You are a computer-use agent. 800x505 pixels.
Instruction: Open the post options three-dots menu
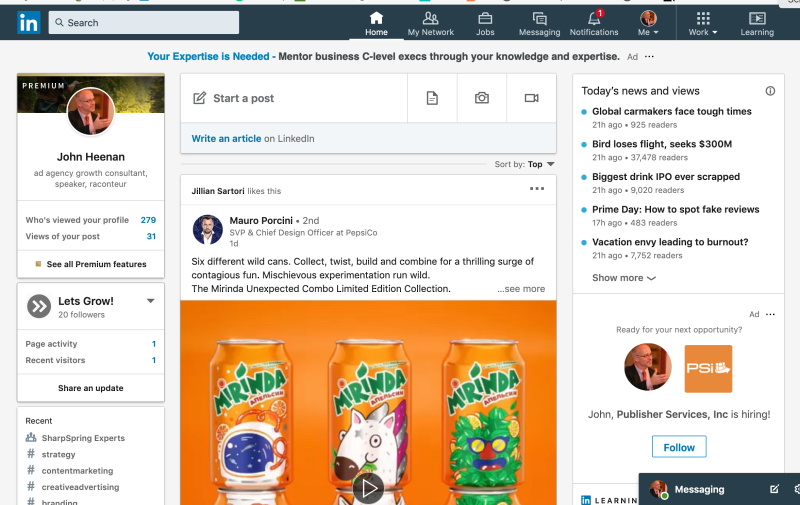537,189
